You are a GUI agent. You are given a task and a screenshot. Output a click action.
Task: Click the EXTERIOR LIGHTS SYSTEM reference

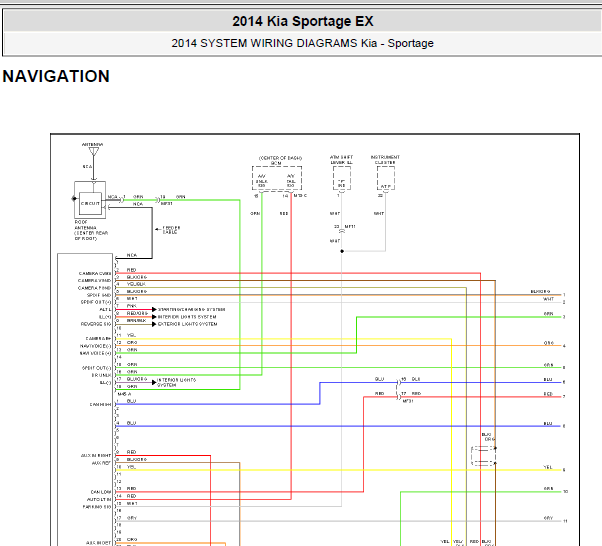click(187, 324)
